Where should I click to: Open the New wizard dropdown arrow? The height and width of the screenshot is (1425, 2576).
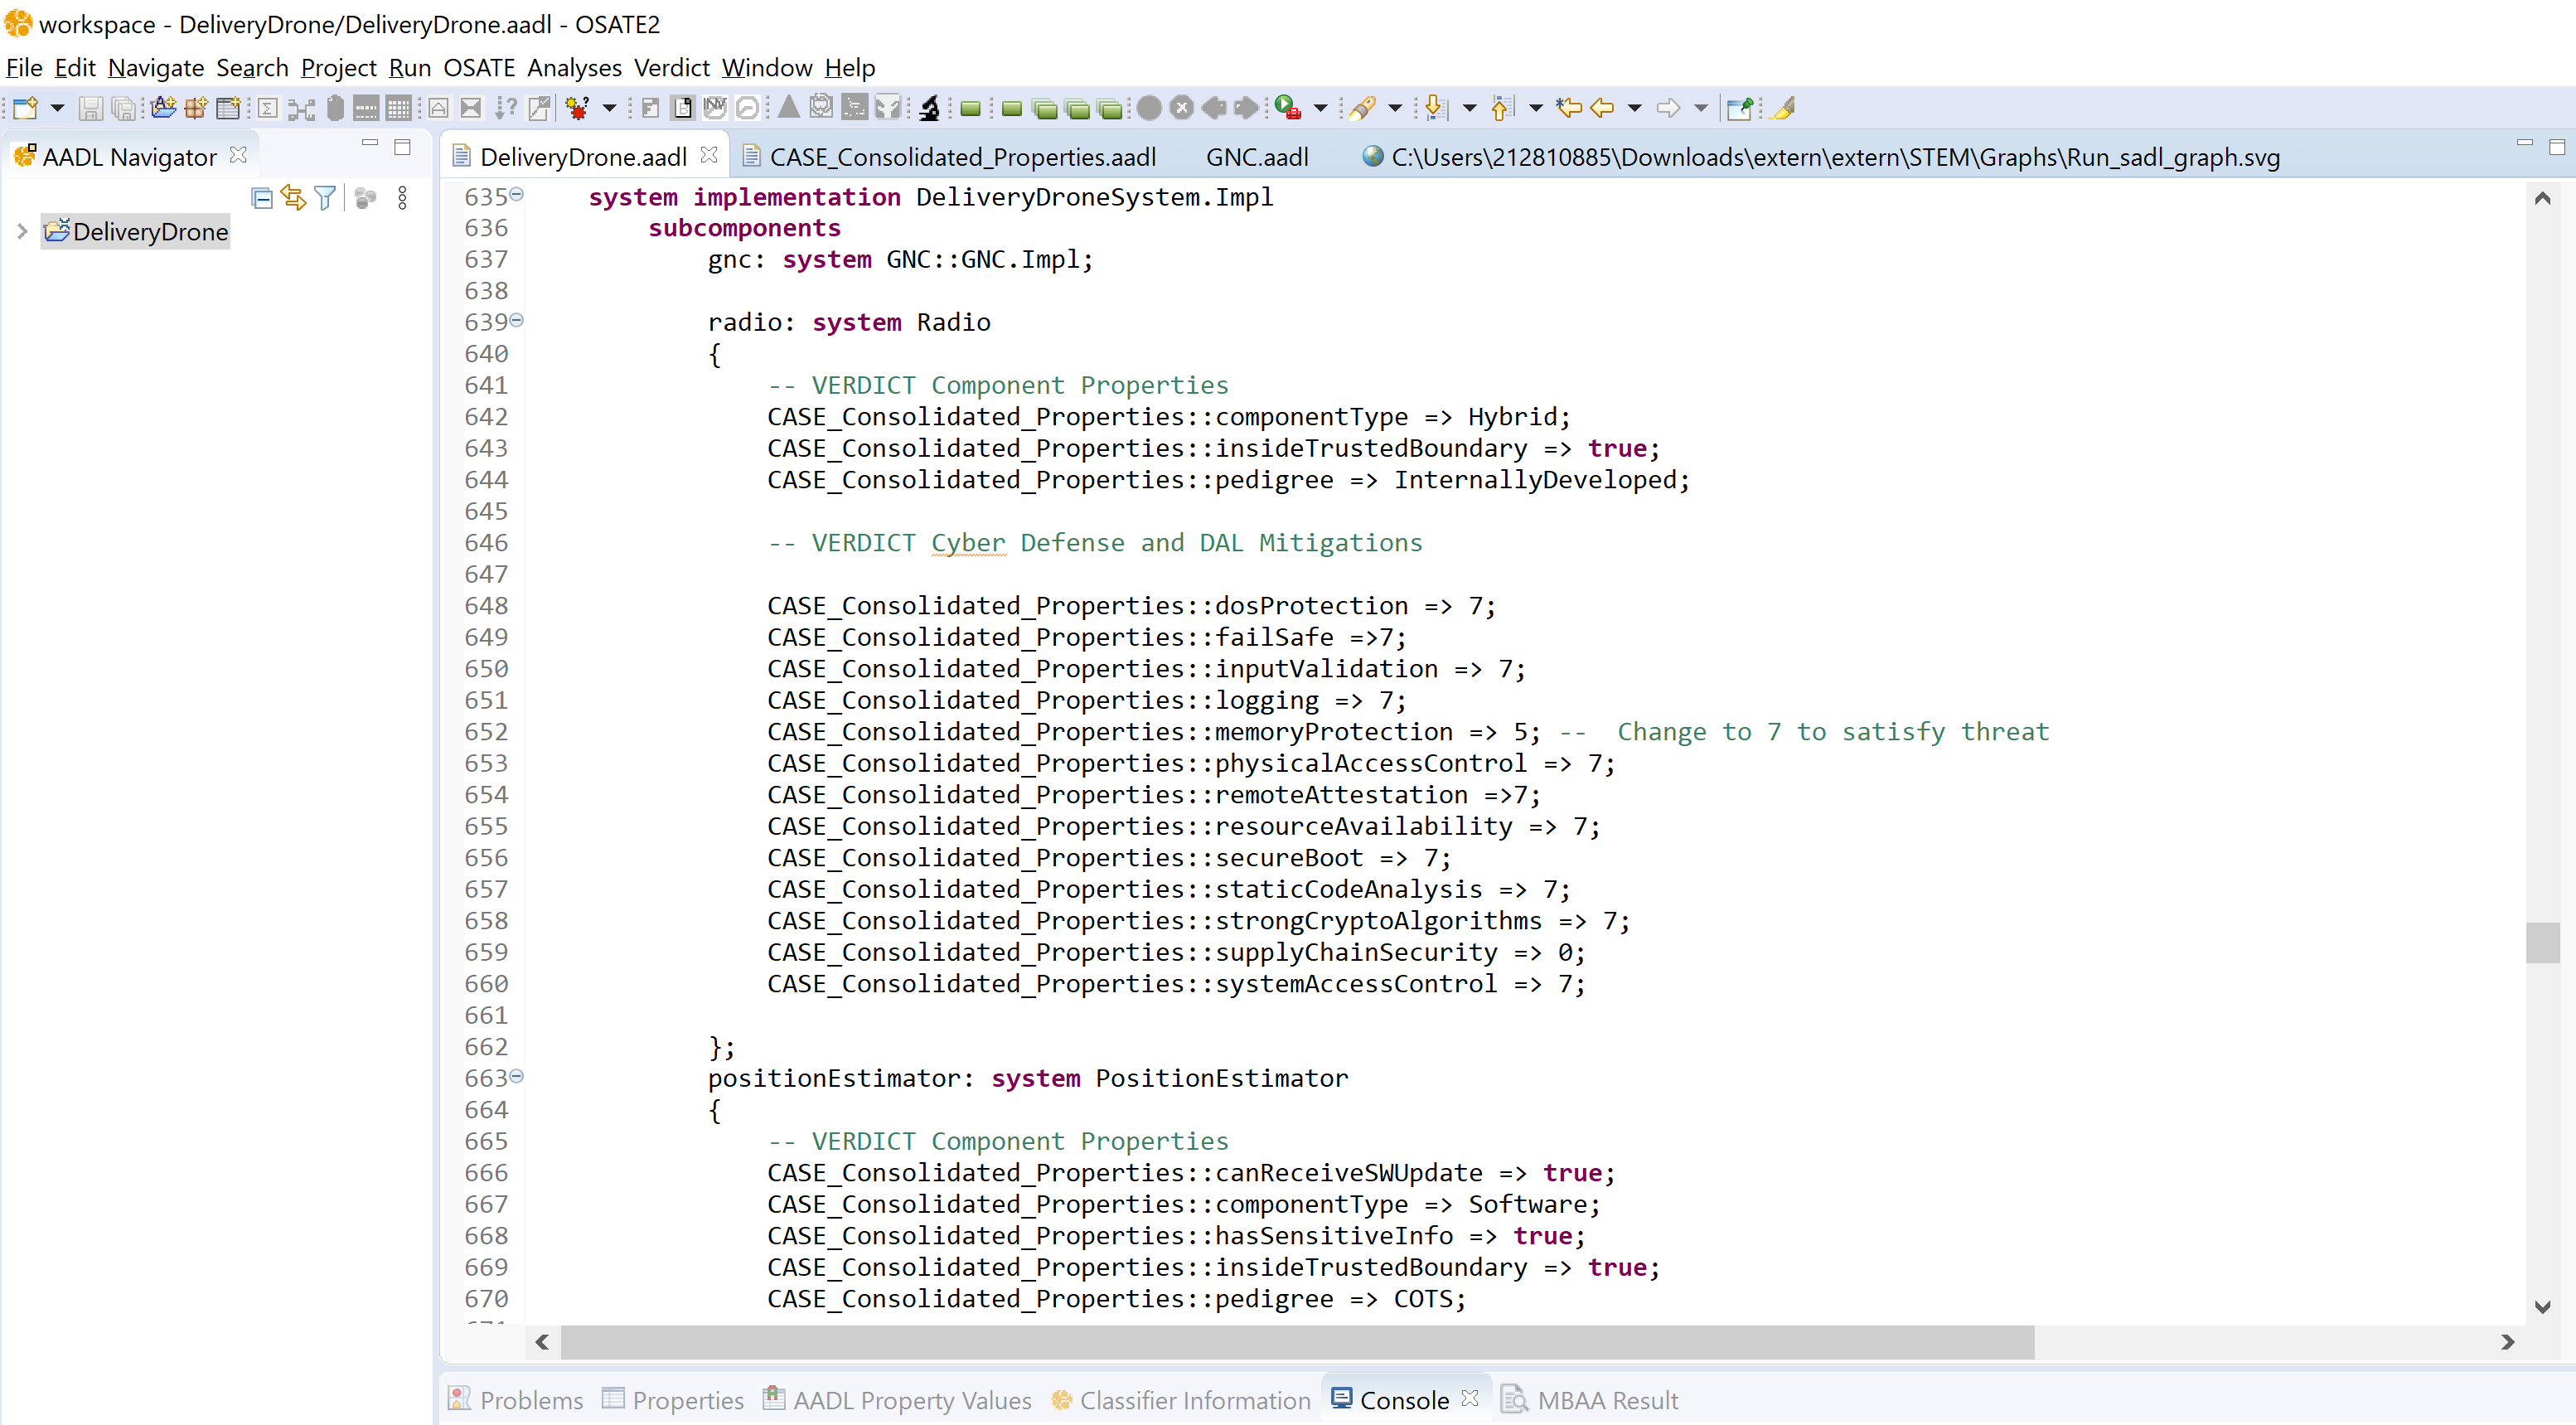click(57, 107)
